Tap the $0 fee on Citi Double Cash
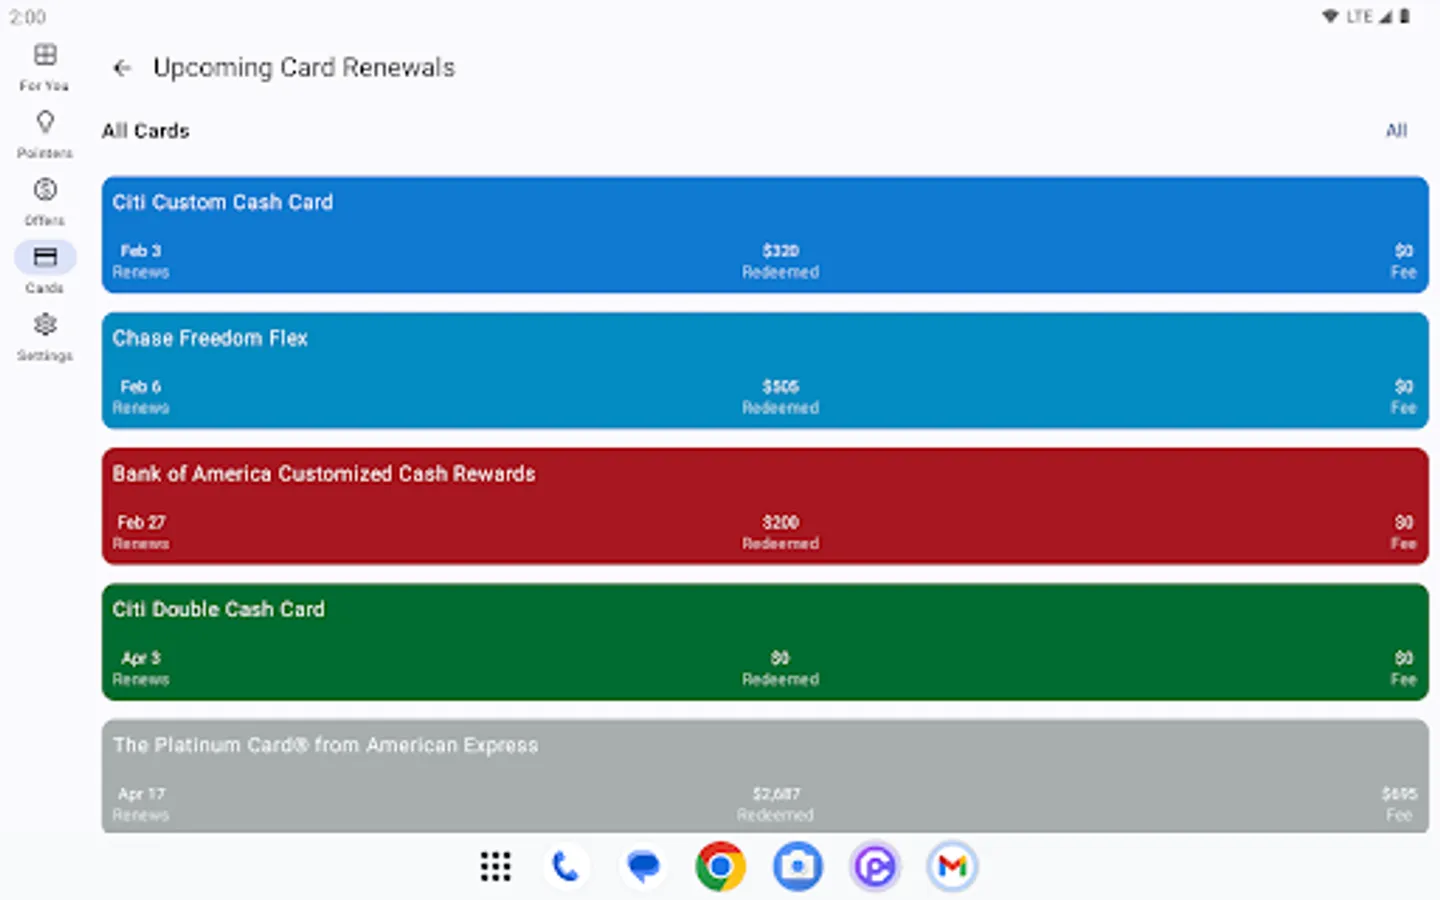This screenshot has height=900, width=1440. (1404, 658)
